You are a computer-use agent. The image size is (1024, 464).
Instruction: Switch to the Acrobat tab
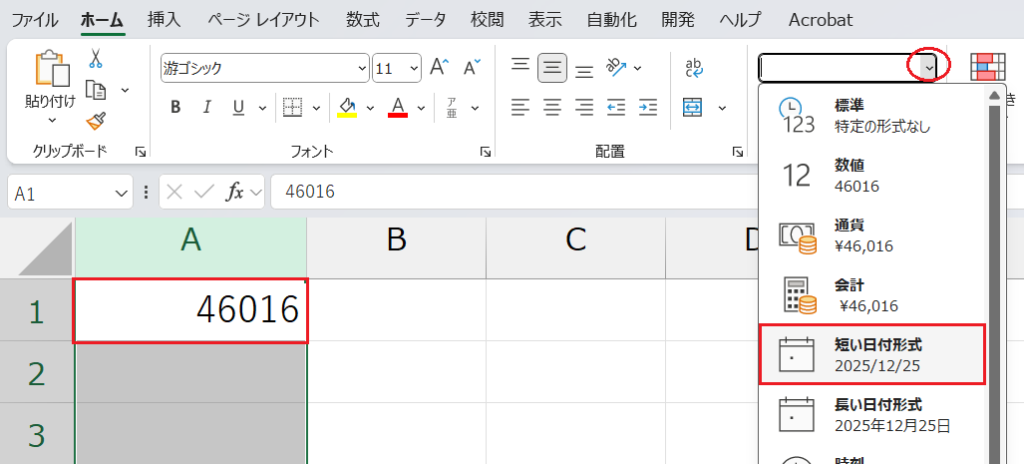(821, 20)
